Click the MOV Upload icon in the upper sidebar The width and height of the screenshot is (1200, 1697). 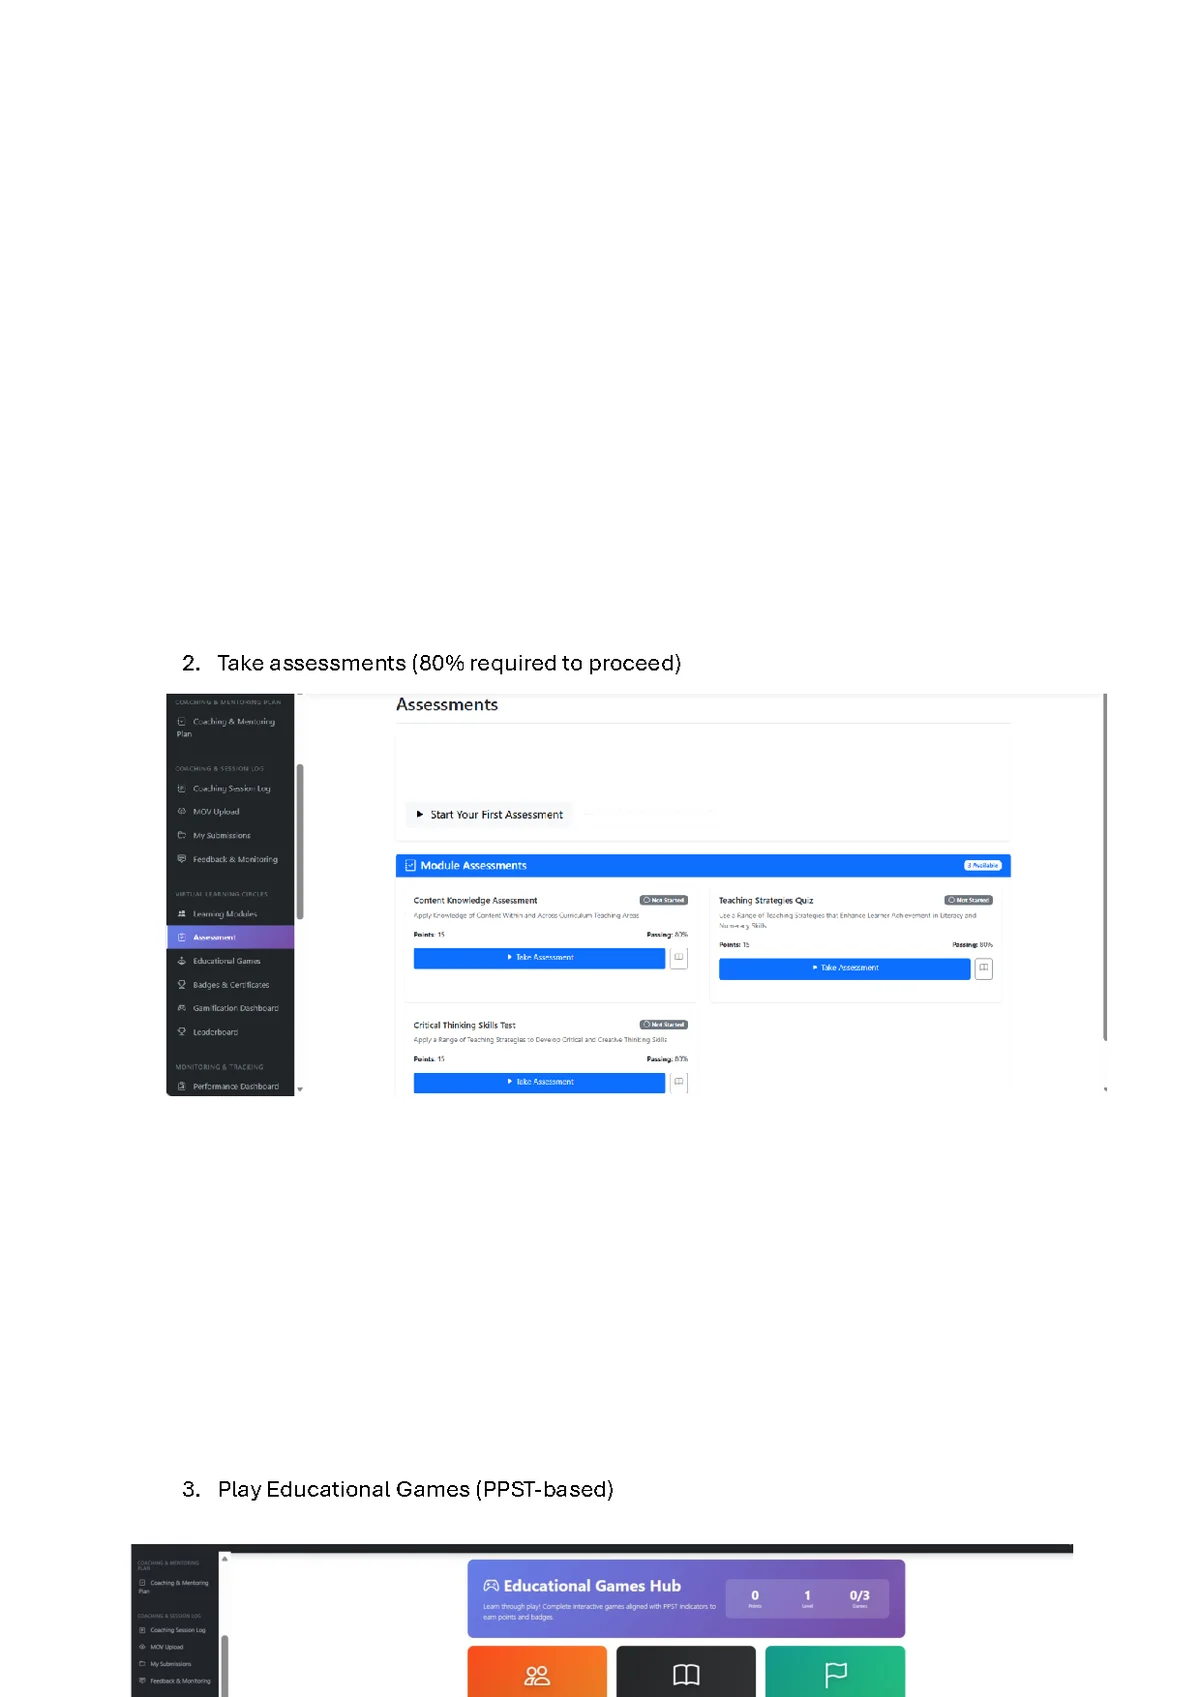pyautogui.click(x=182, y=812)
